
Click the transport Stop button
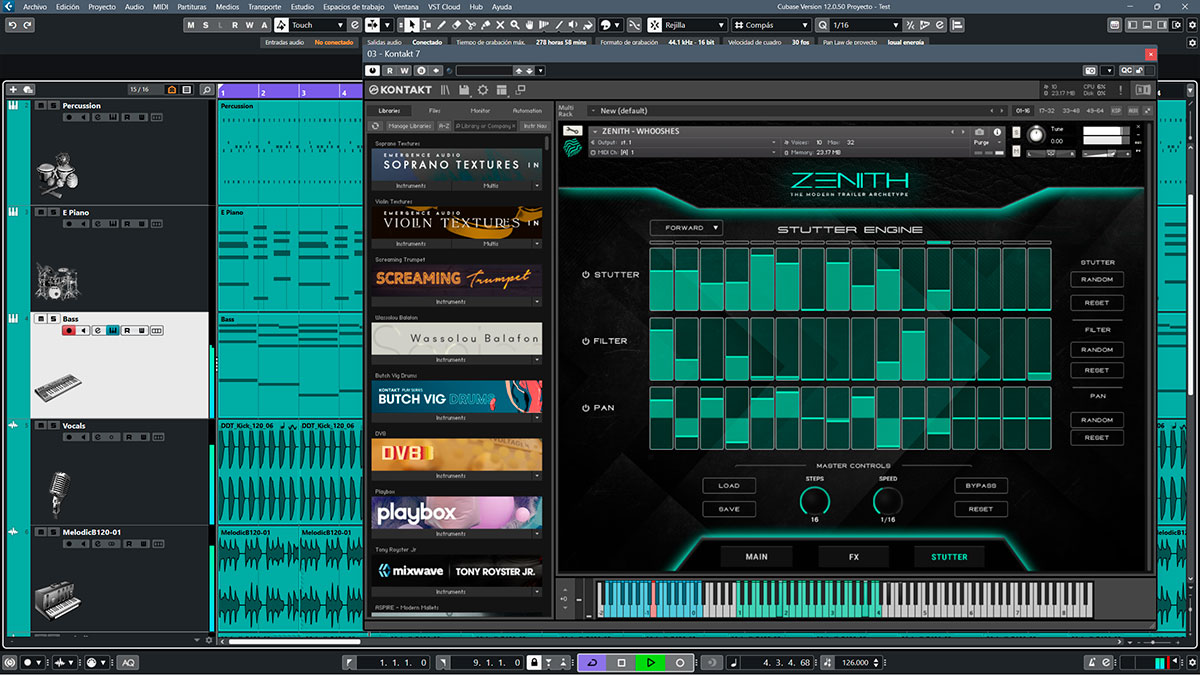pyautogui.click(x=622, y=662)
